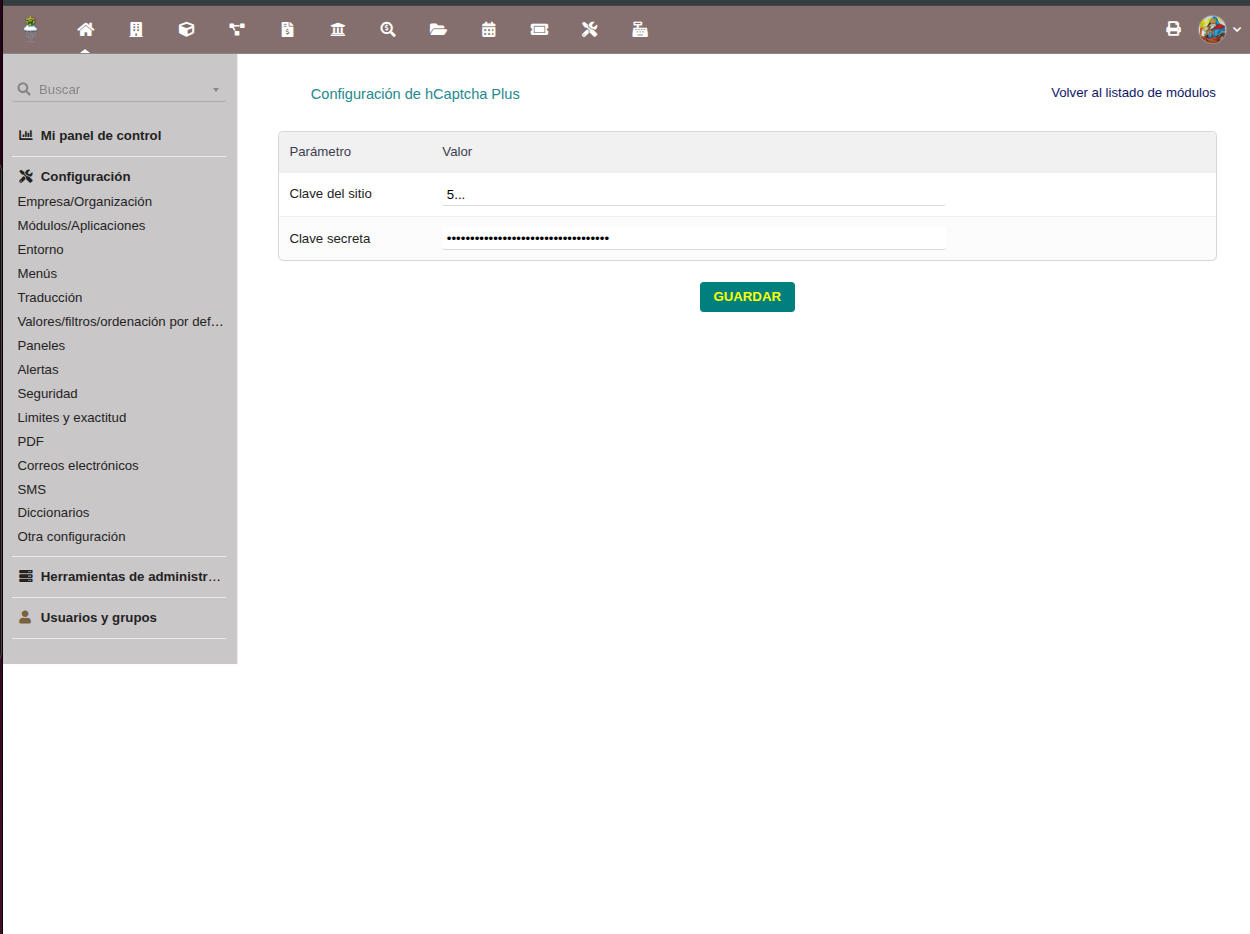Screen dimensions: 1250x934
Task: Click the user avatar picture
Action: (1212, 29)
